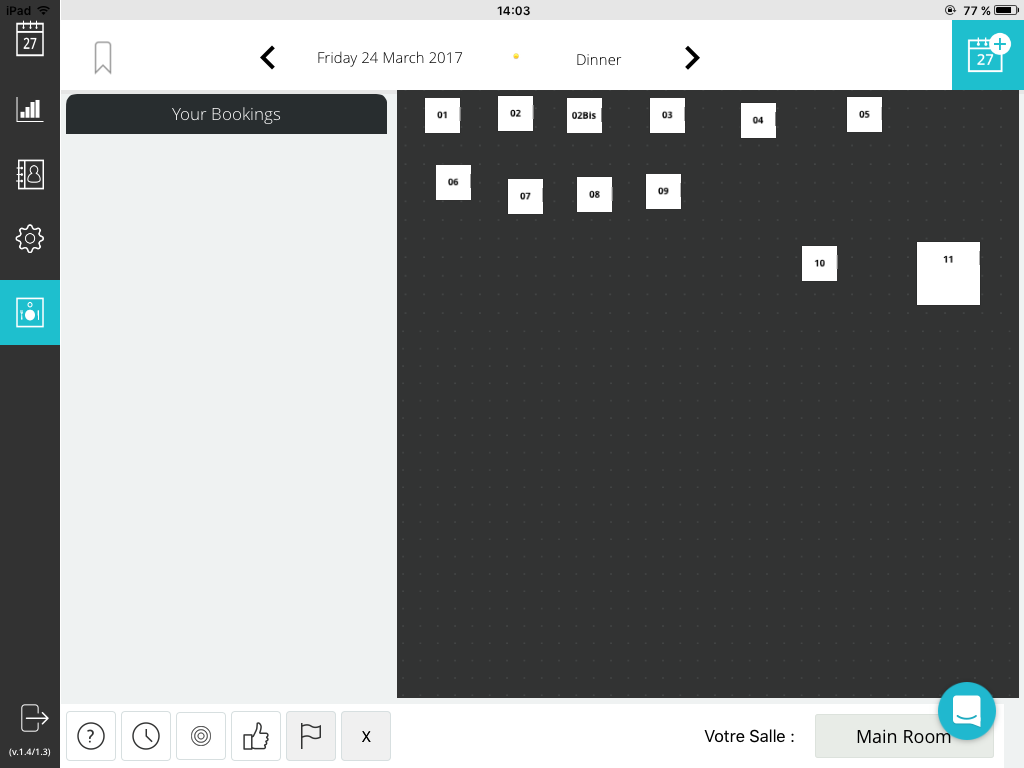Toggle the flag status filter

tap(311, 737)
